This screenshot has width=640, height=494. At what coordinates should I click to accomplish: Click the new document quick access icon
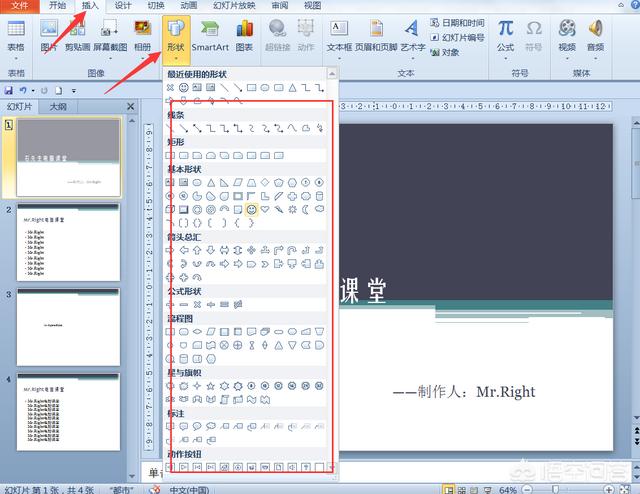[59, 90]
